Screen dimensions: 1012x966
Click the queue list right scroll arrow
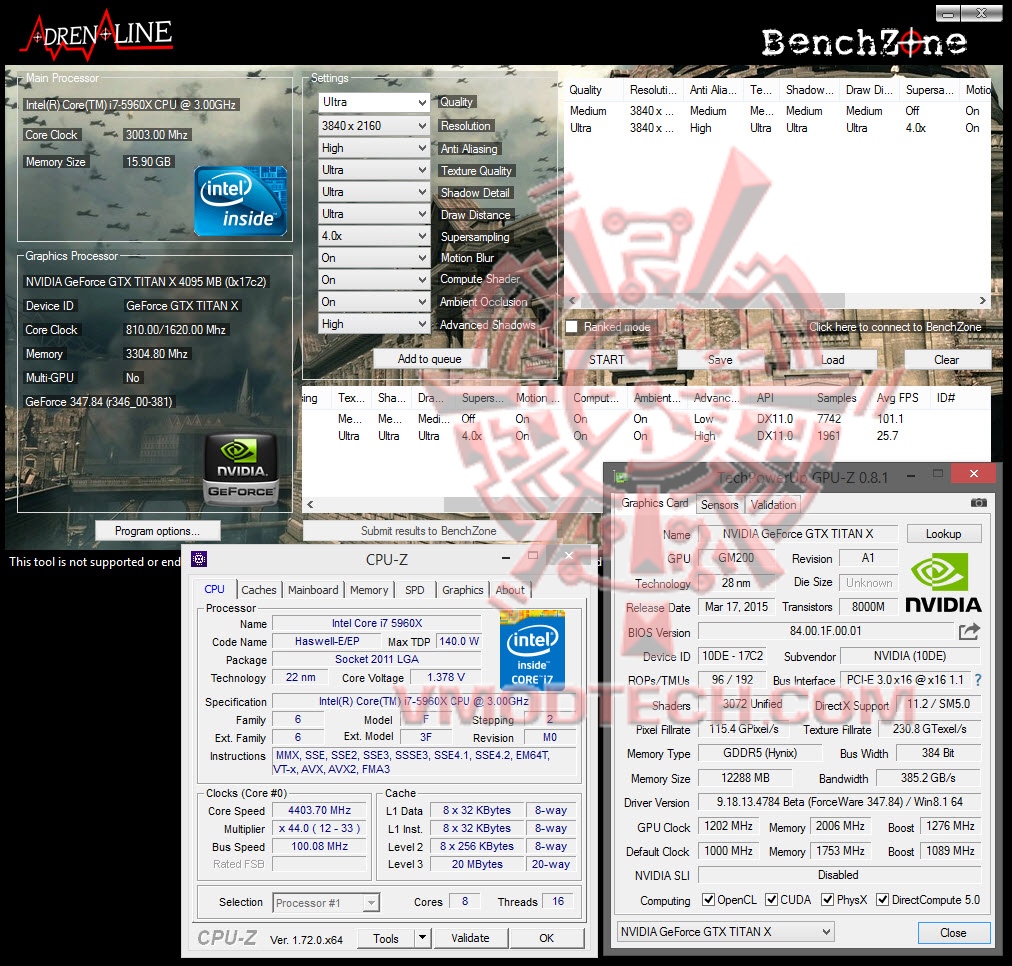[982, 300]
